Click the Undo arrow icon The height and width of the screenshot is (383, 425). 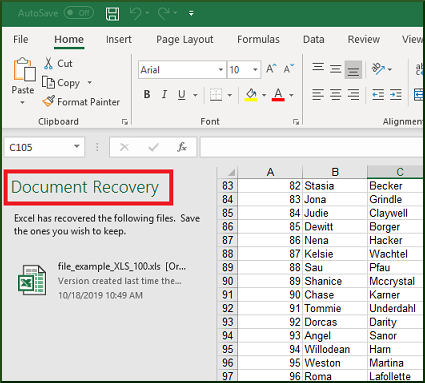point(135,13)
